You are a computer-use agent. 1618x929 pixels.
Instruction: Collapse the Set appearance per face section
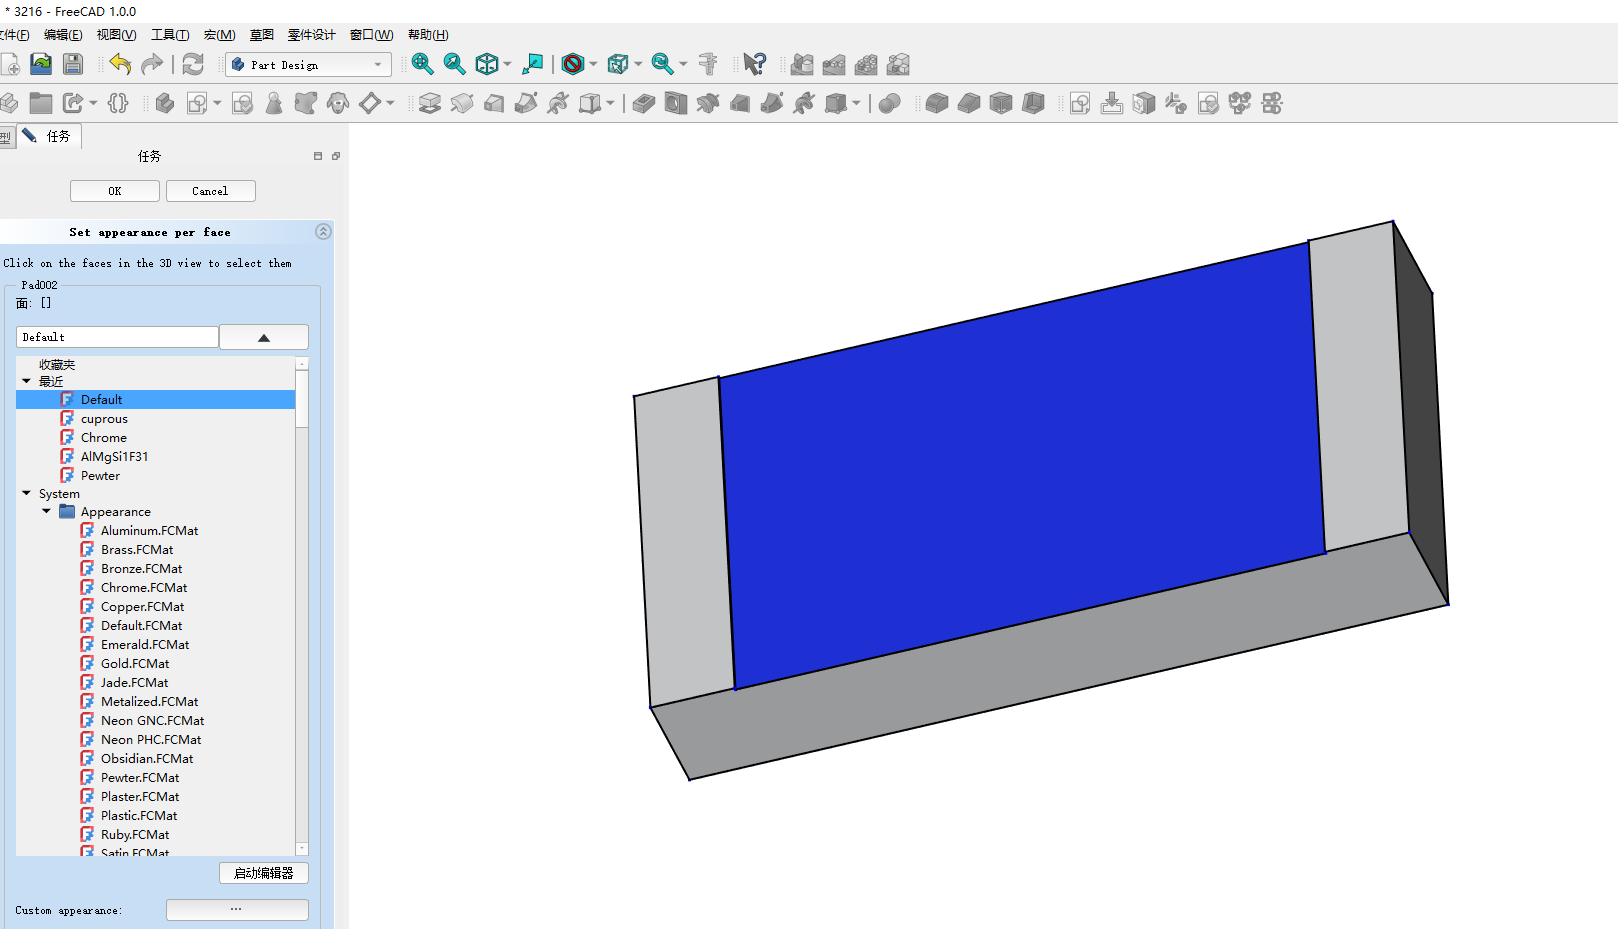[x=323, y=231]
